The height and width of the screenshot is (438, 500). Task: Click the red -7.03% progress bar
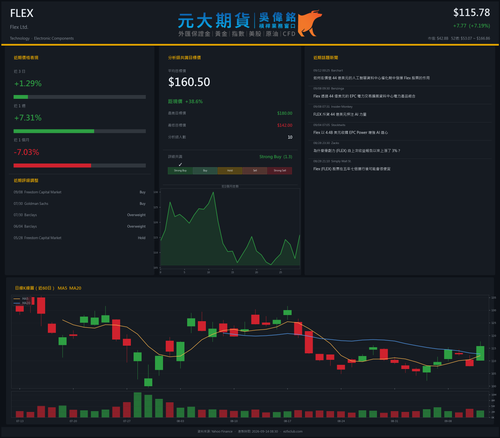[x=52, y=166]
